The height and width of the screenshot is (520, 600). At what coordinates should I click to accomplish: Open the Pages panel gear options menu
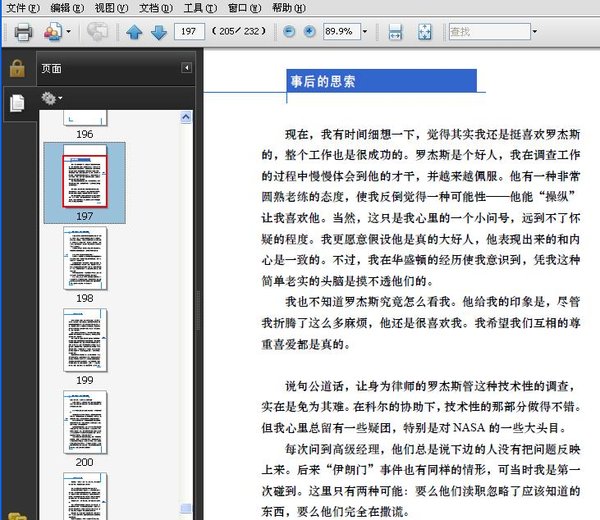[x=51, y=98]
